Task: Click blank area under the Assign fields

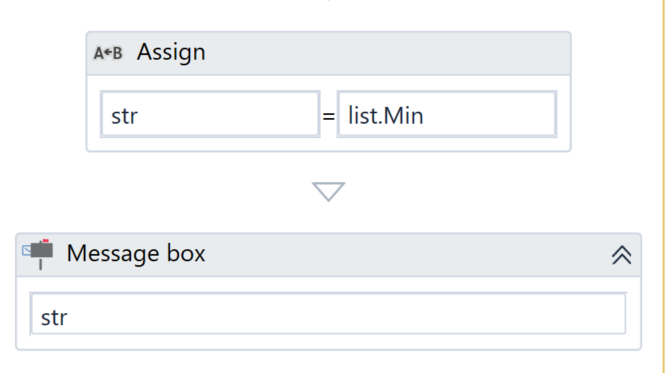Action: (328, 144)
